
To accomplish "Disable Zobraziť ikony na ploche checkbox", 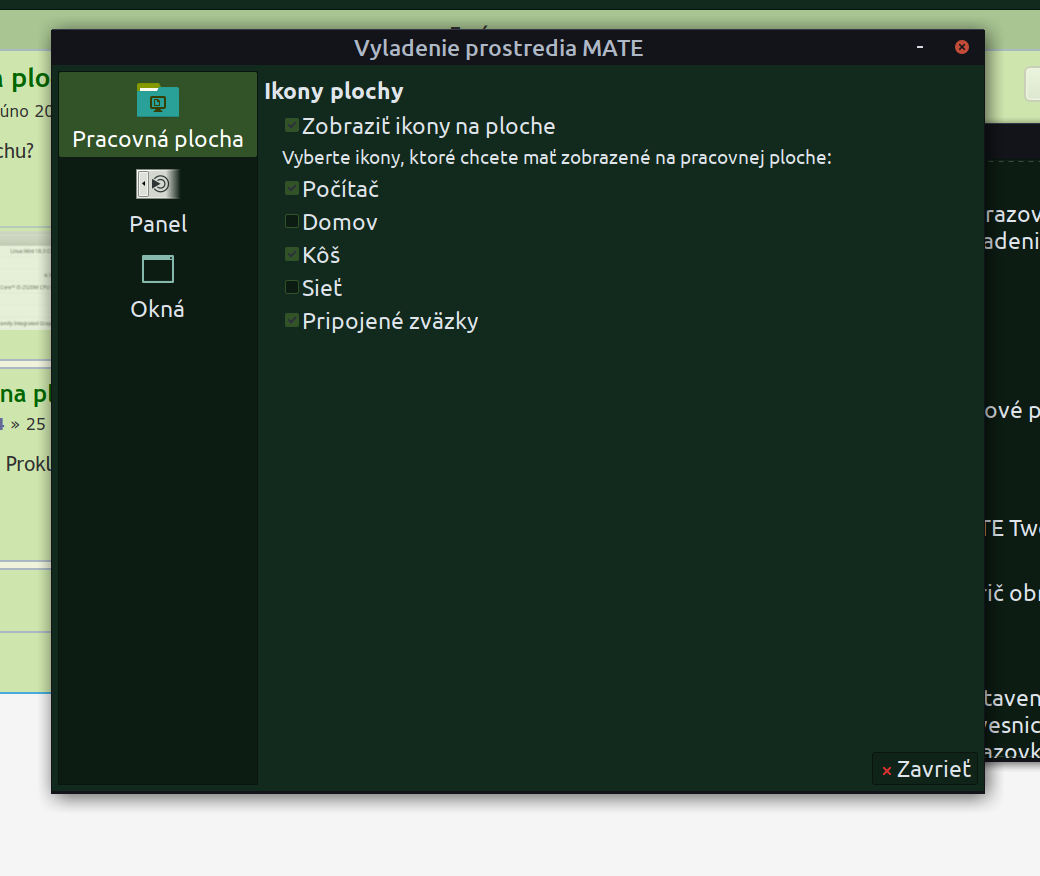I will [292, 126].
